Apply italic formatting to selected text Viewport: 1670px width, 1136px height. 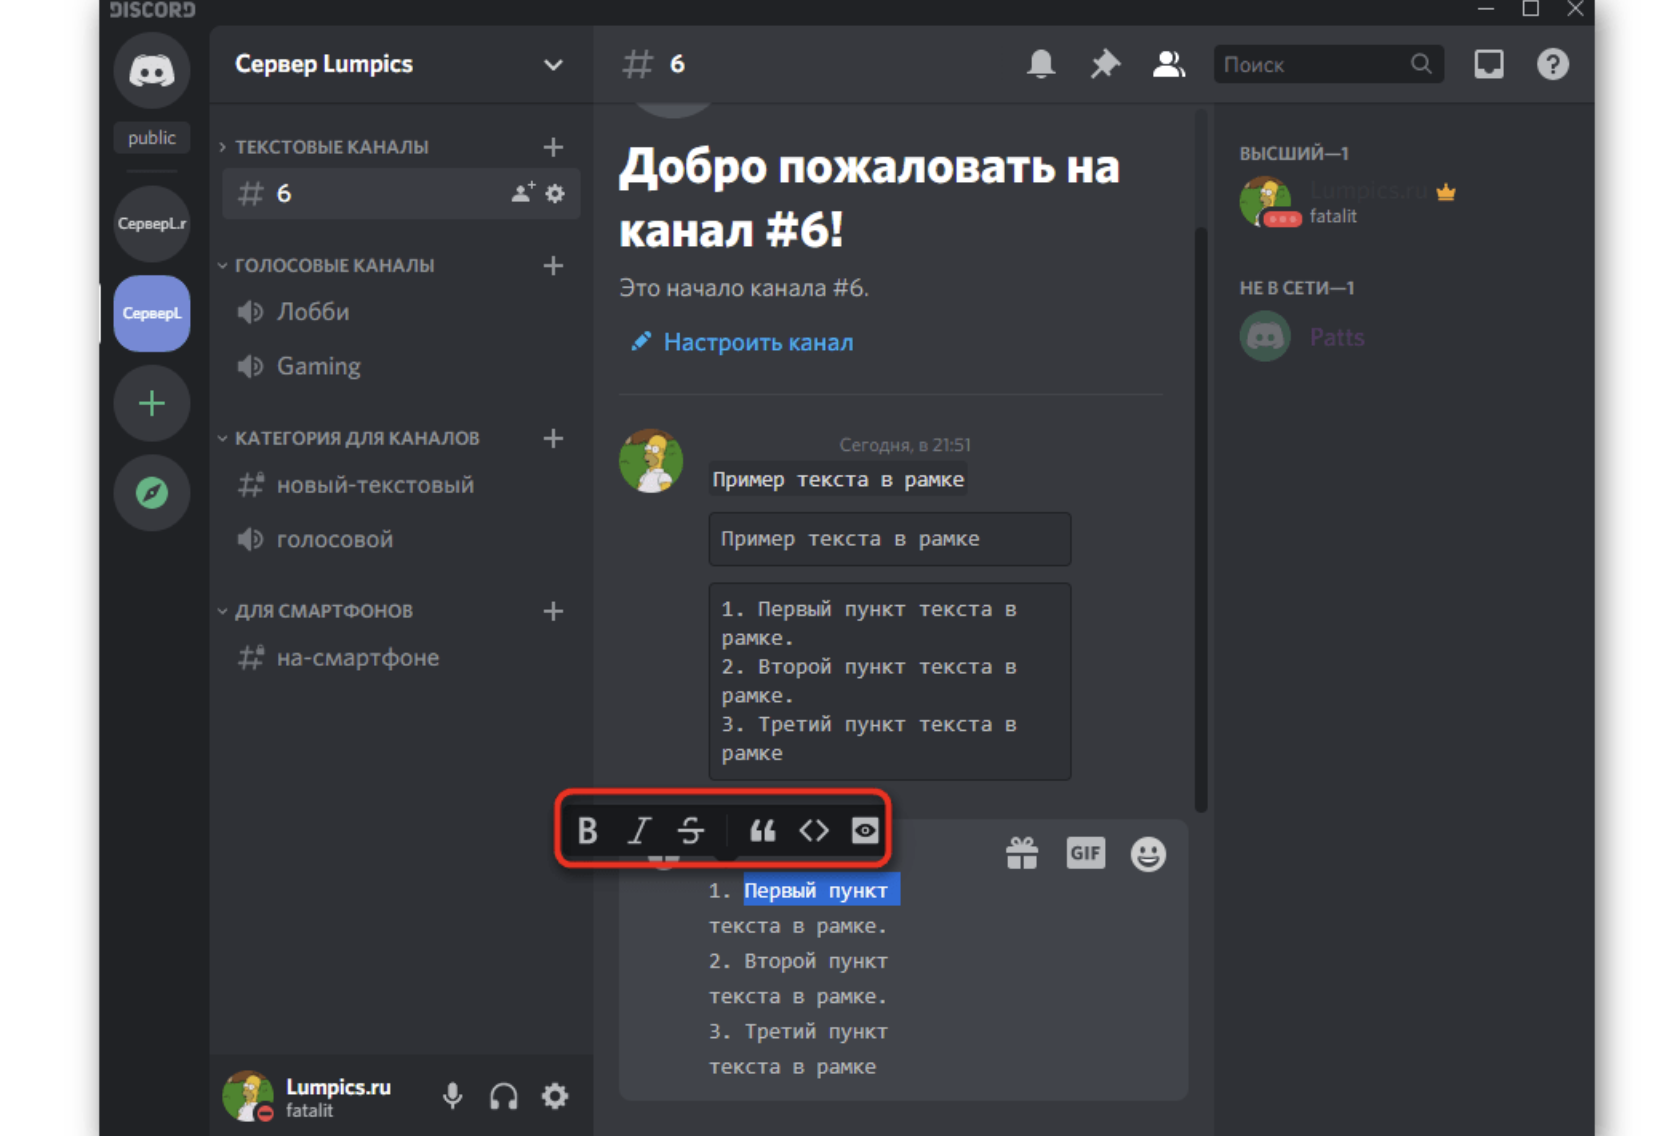[x=639, y=831]
